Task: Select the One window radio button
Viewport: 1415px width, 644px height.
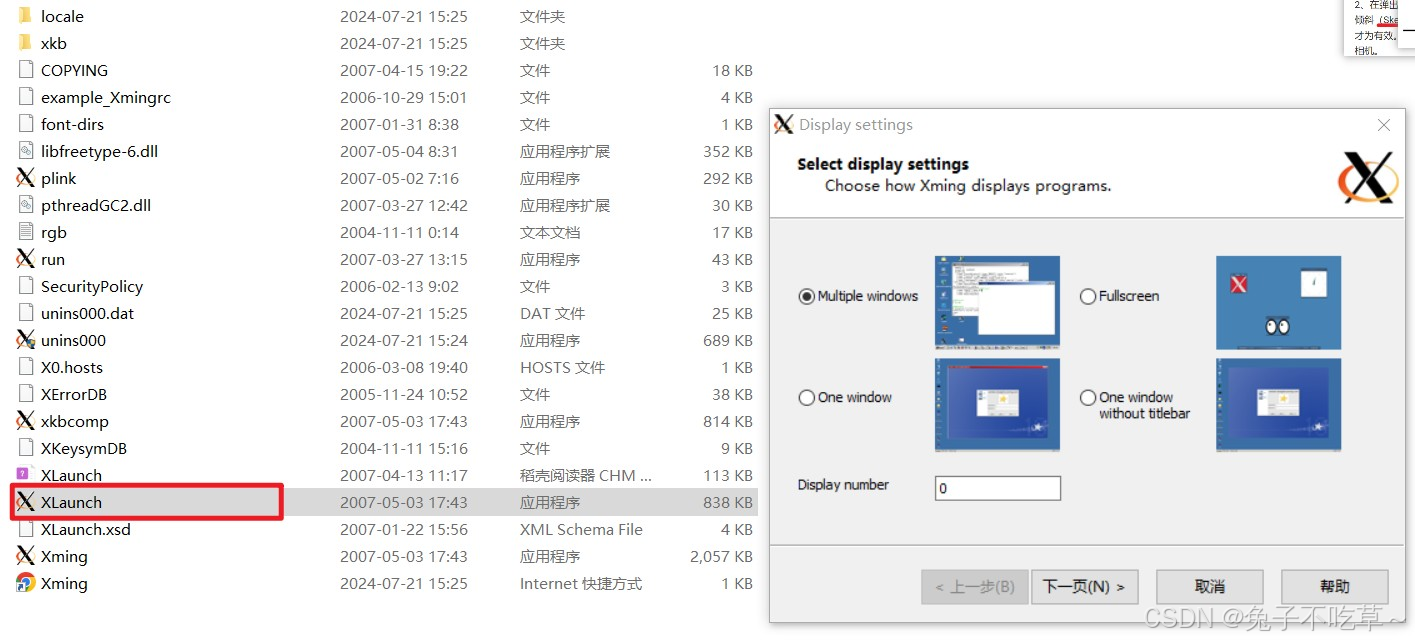Action: [x=806, y=397]
